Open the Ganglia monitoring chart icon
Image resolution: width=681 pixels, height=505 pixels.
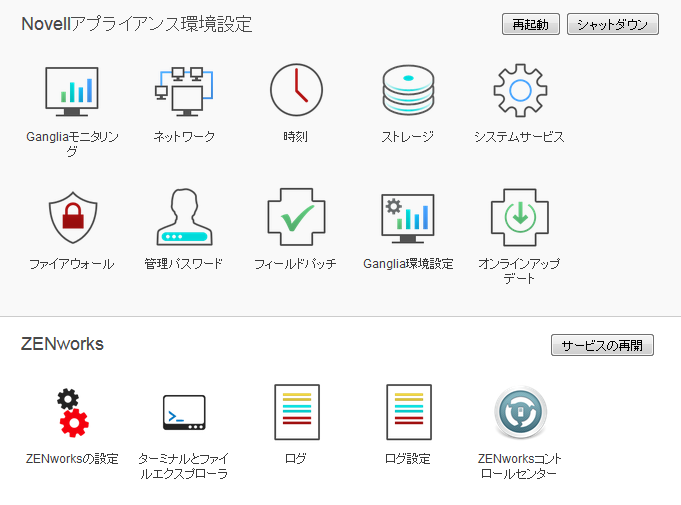point(72,91)
